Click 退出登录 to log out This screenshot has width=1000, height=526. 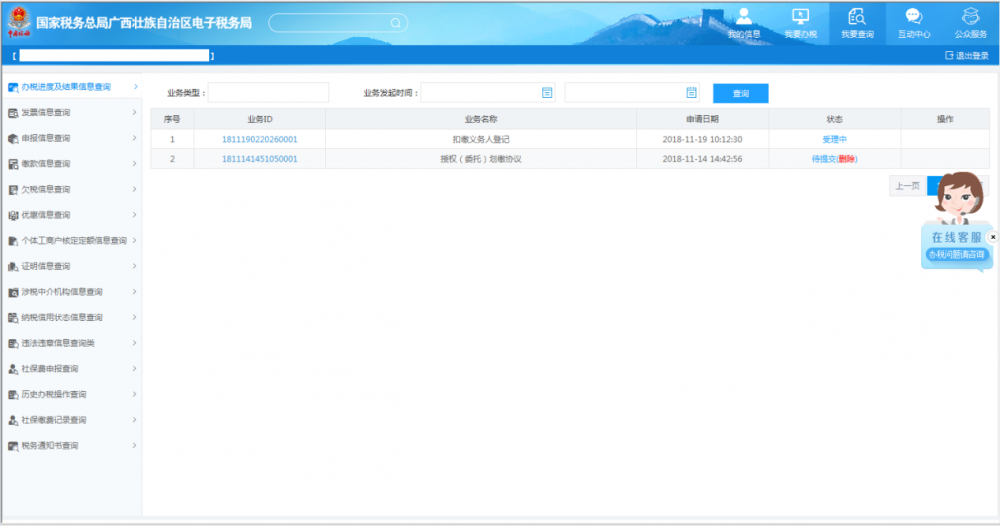tap(966, 56)
